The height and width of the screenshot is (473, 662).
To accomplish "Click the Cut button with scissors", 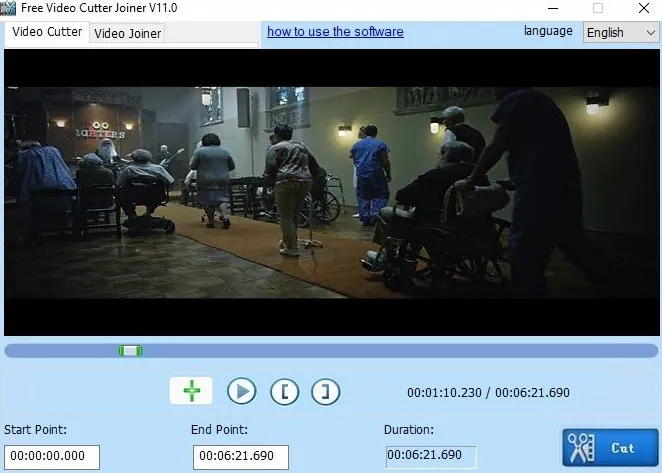I will coord(610,448).
